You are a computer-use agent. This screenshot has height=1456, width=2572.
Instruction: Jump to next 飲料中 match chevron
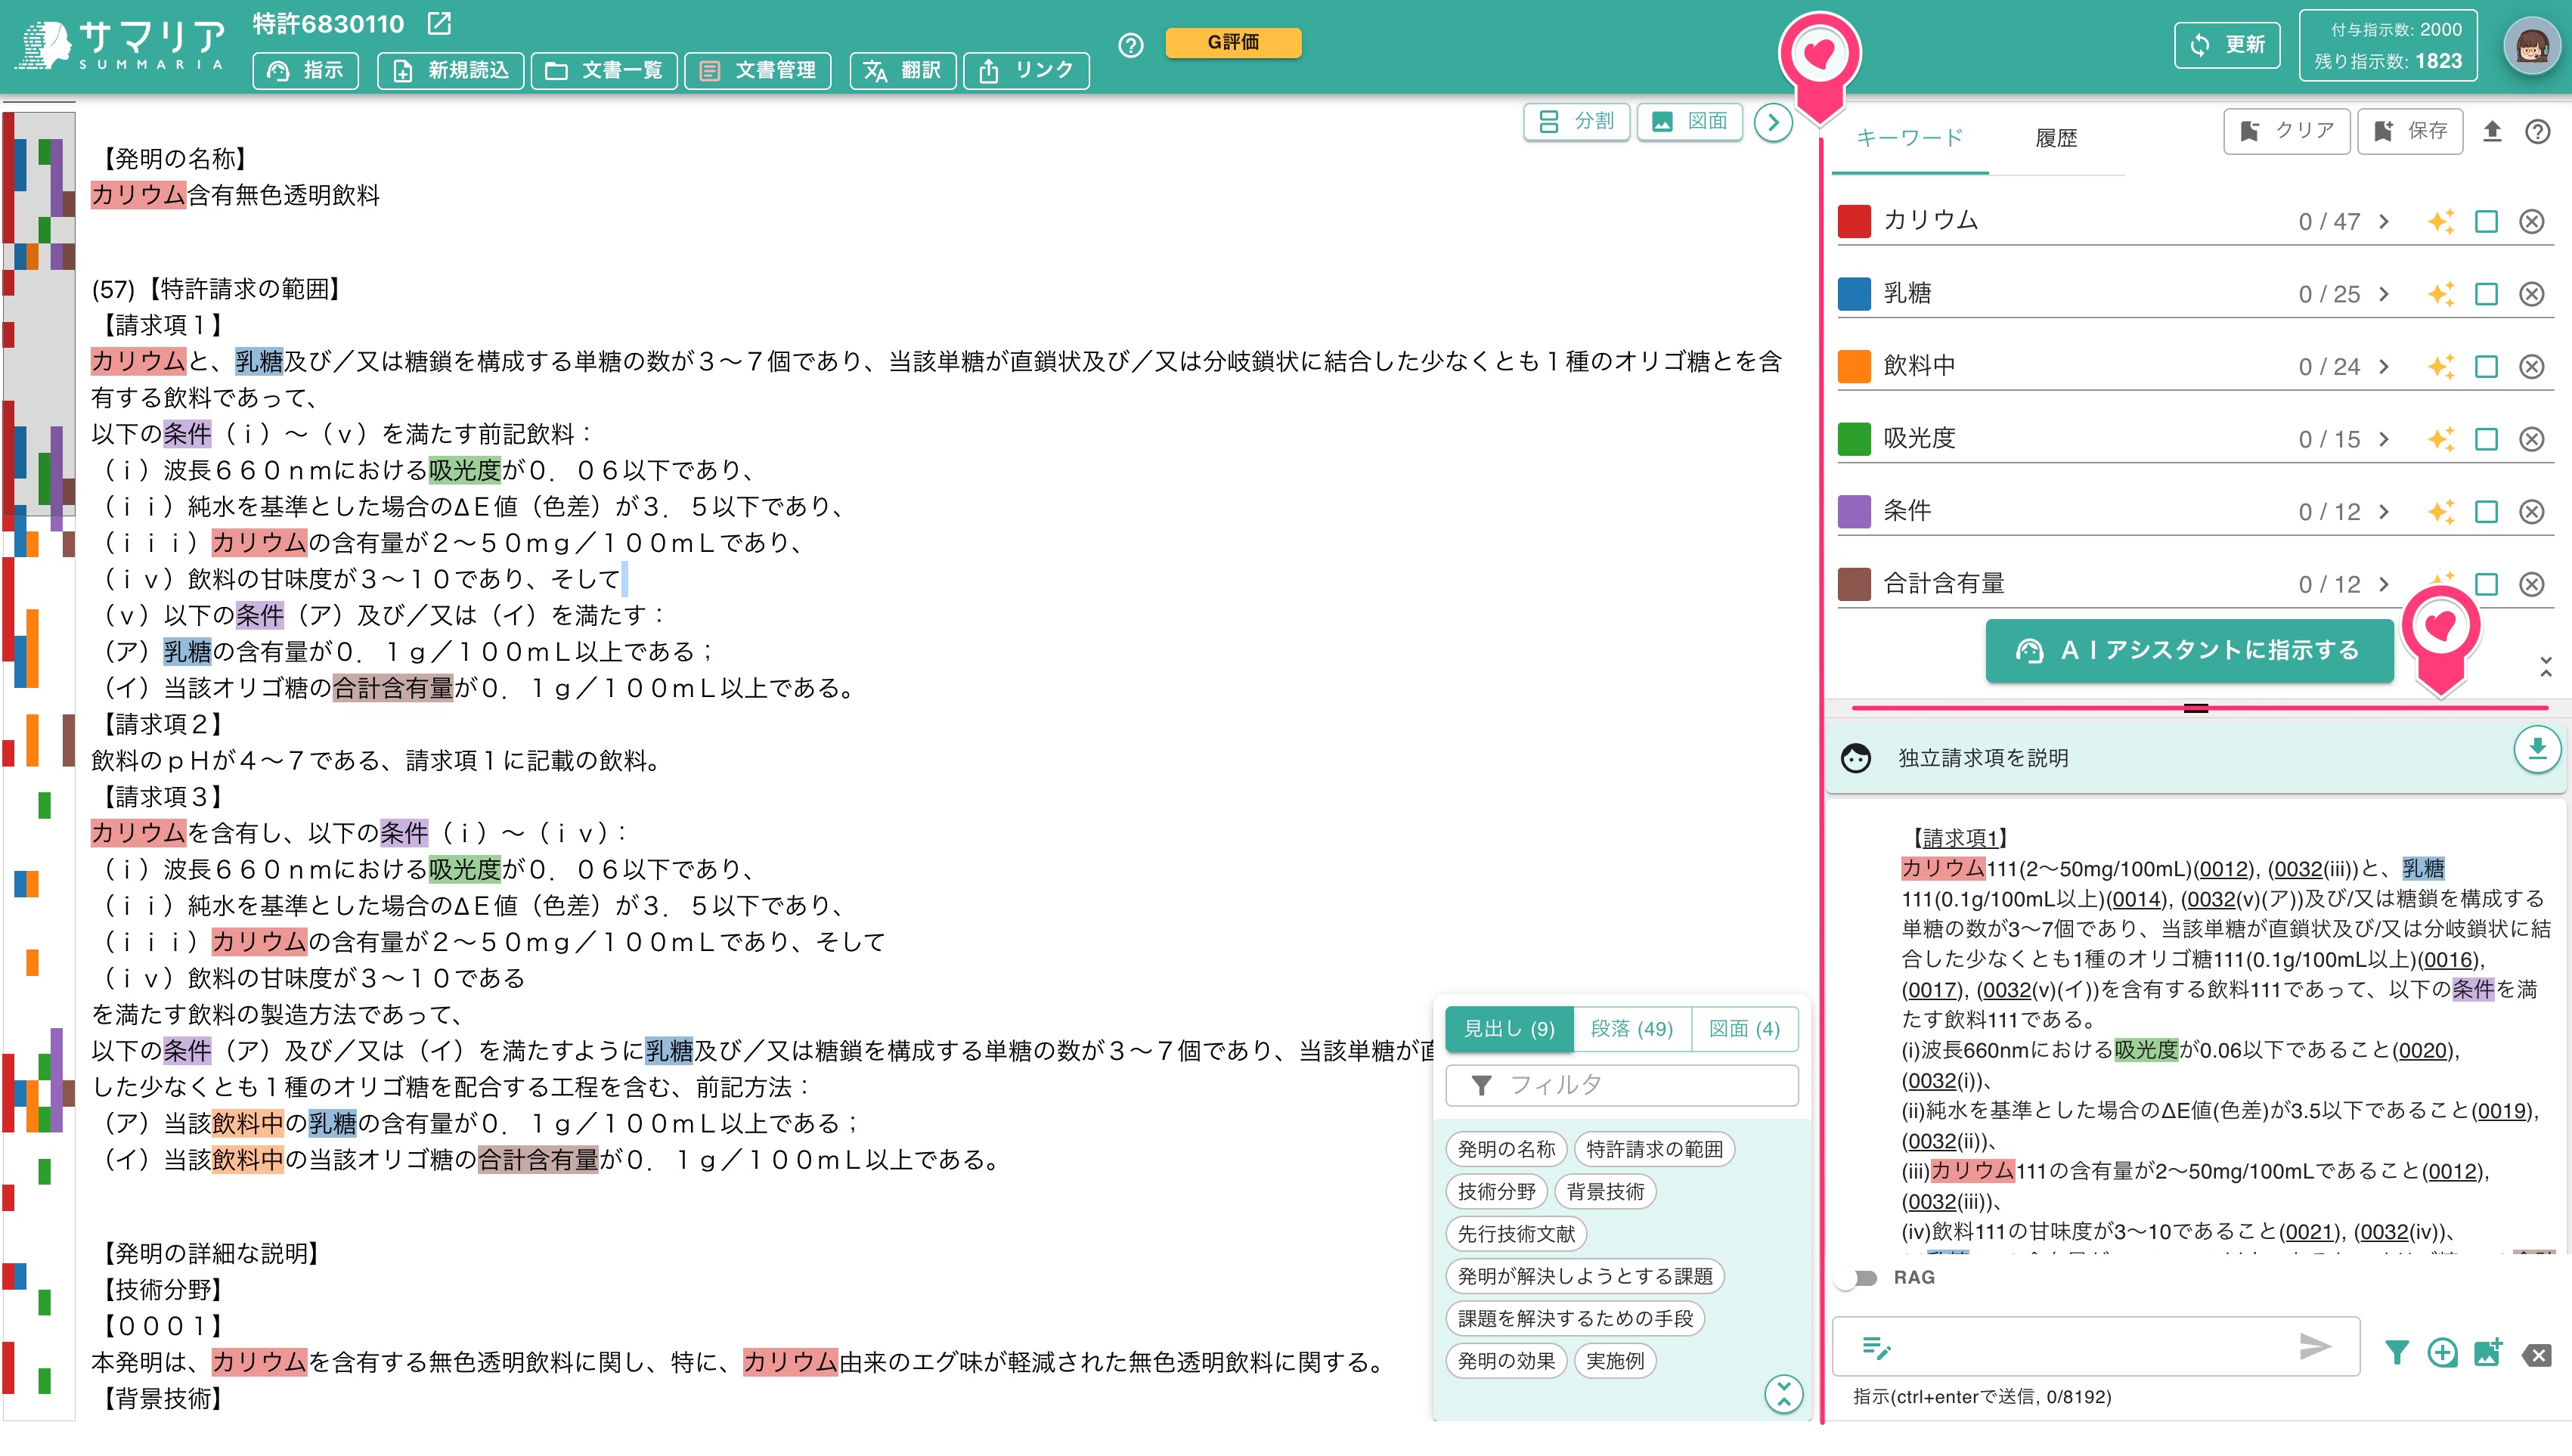click(x=2384, y=367)
